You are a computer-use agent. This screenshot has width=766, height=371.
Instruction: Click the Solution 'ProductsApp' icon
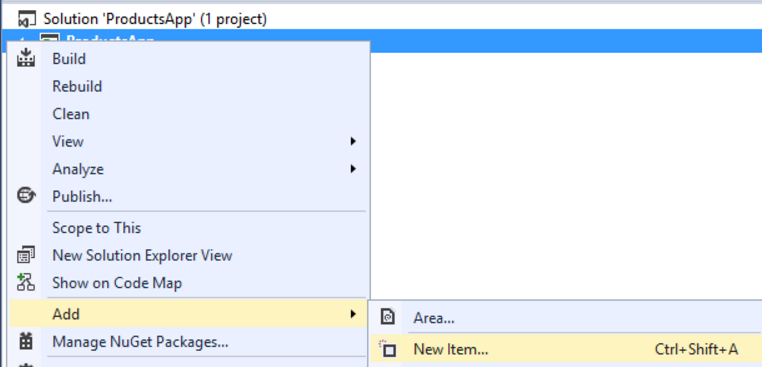coord(27,19)
